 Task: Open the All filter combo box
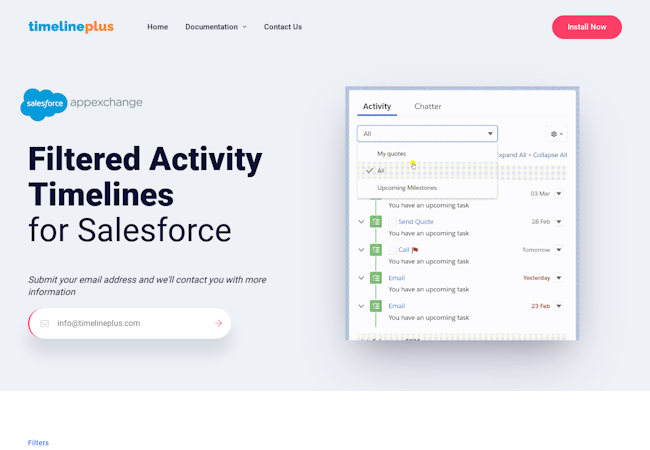tap(427, 133)
